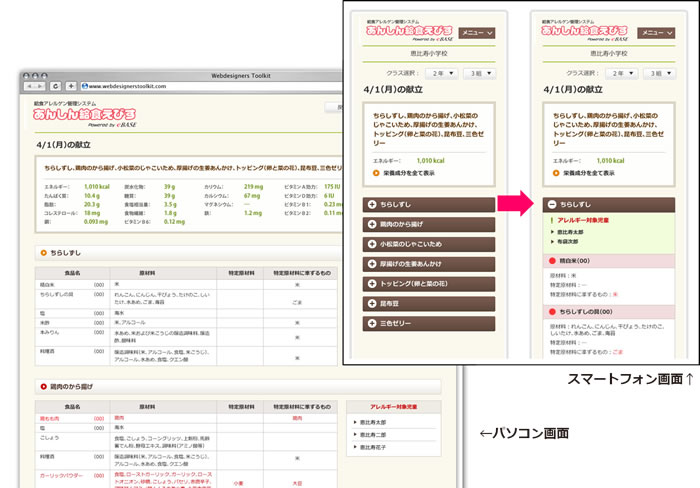Click the 0.093 mg value
This screenshot has width=700, height=488.
point(96,221)
